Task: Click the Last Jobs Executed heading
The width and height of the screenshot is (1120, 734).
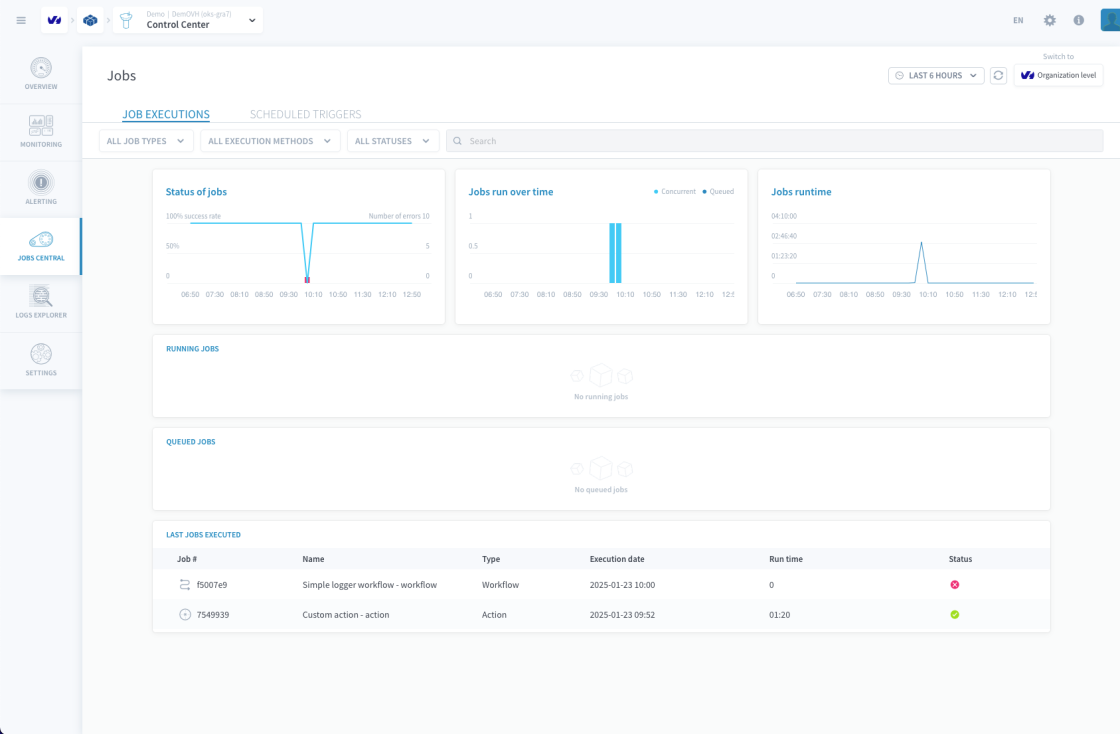Action: pyautogui.click(x=204, y=535)
